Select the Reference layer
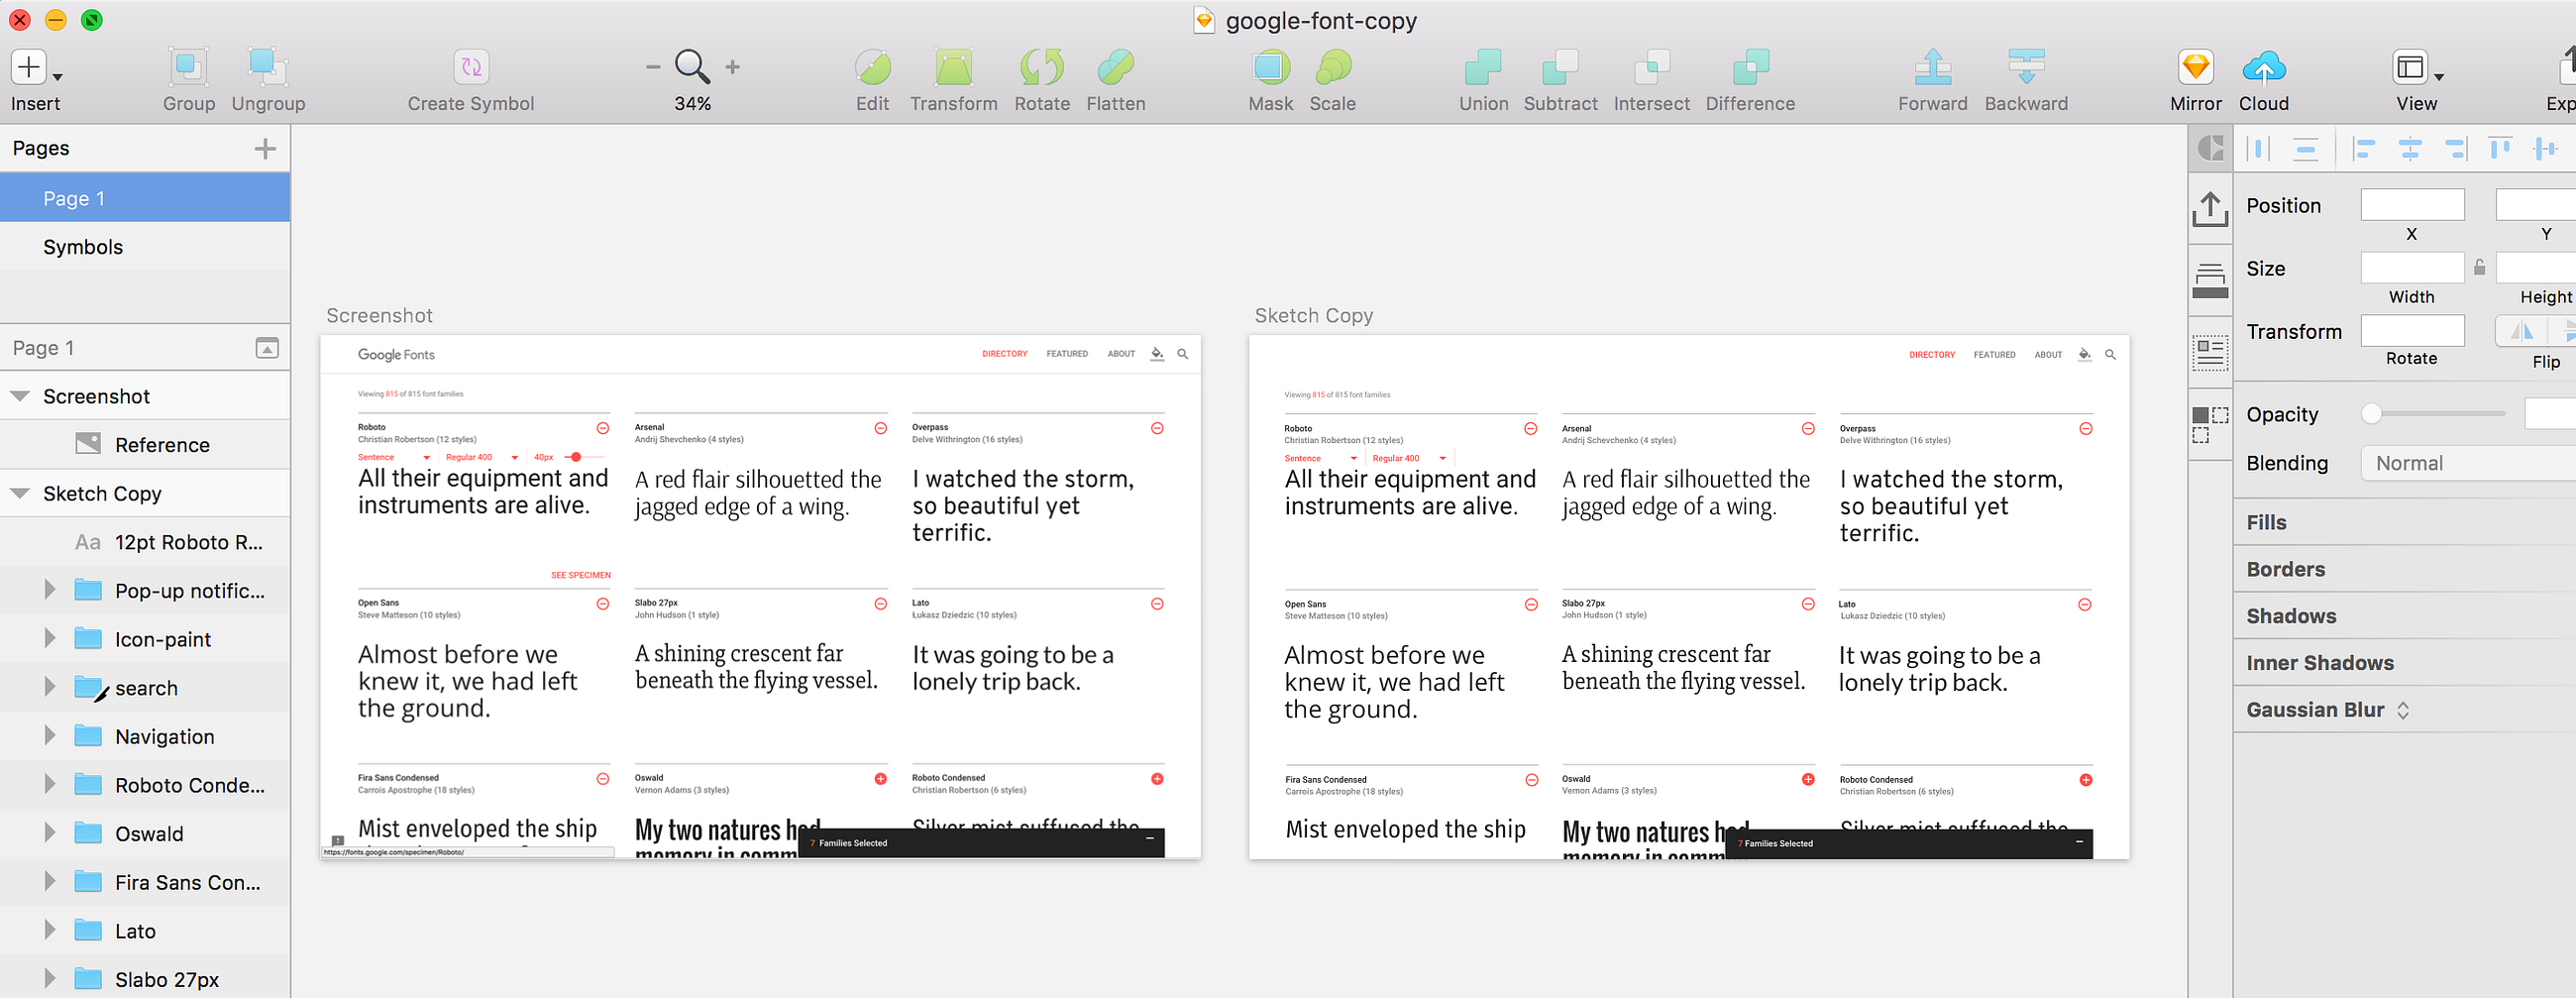Image resolution: width=2576 pixels, height=998 pixels. tap(145, 444)
